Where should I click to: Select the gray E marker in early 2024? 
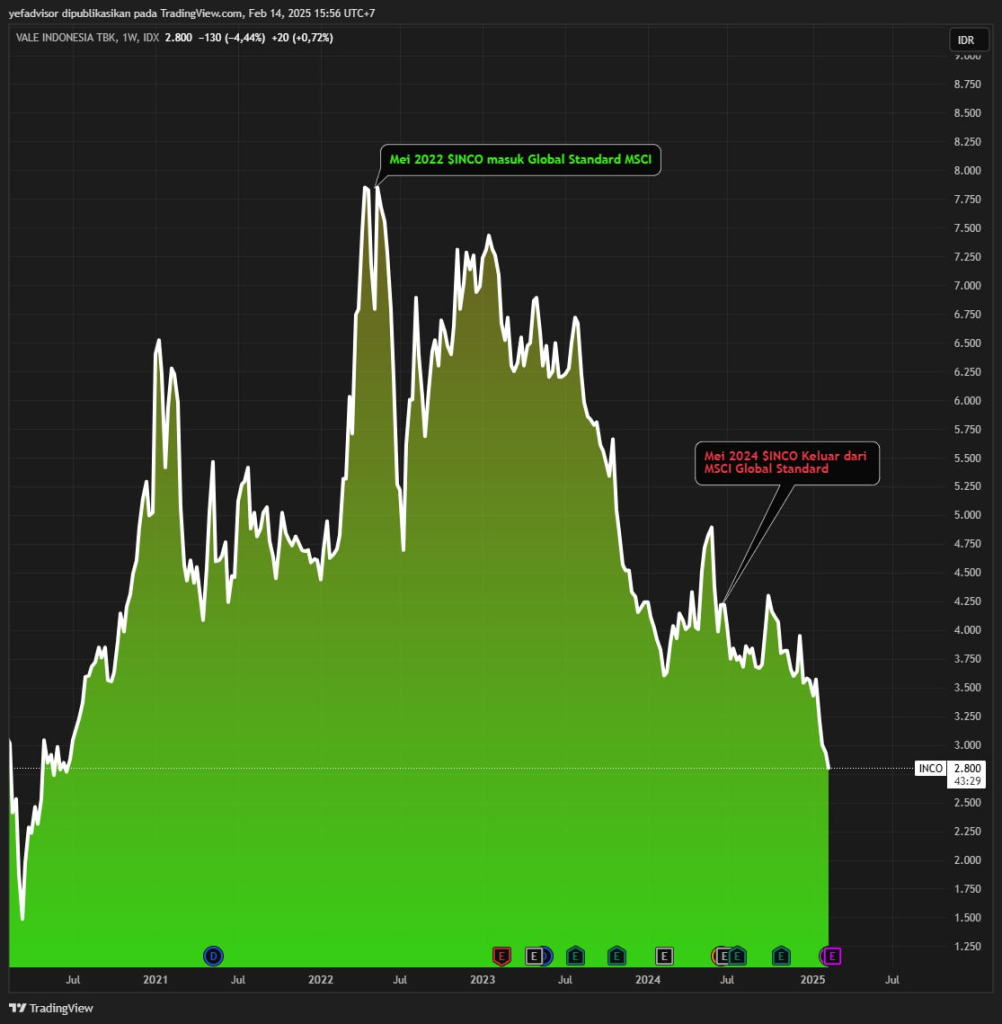(664, 956)
